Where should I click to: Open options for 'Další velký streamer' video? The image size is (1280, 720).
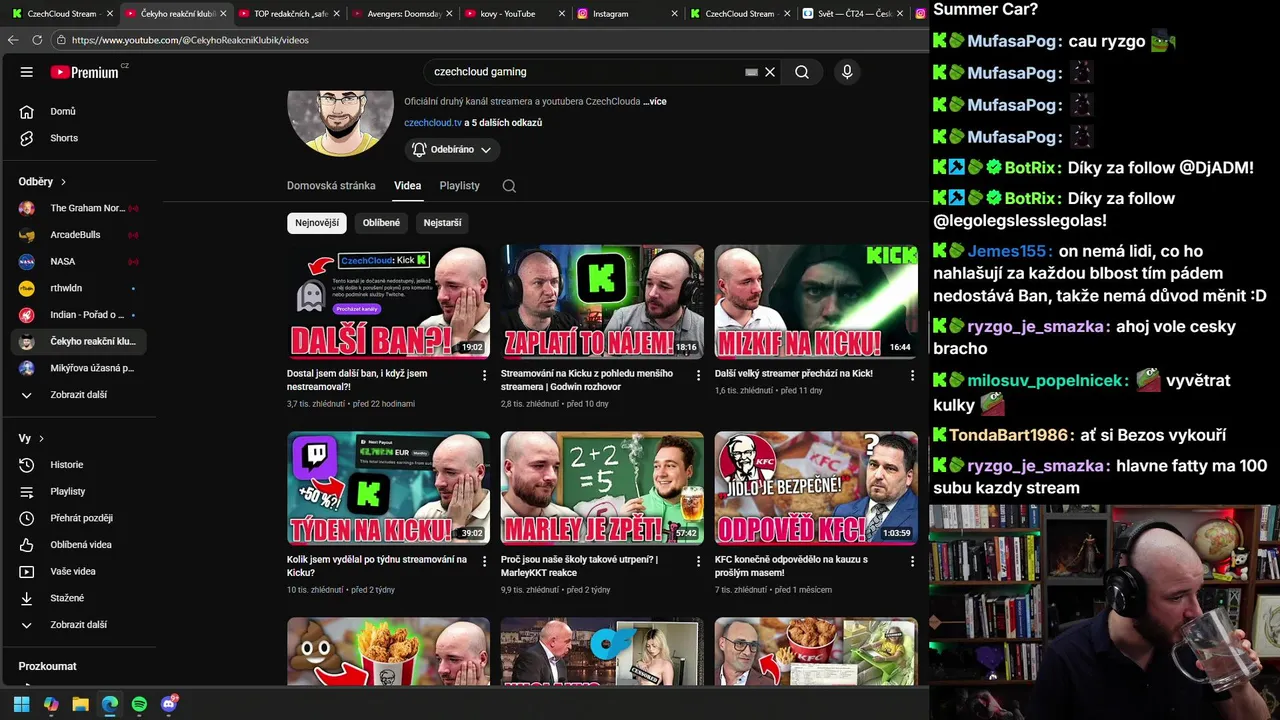point(912,375)
